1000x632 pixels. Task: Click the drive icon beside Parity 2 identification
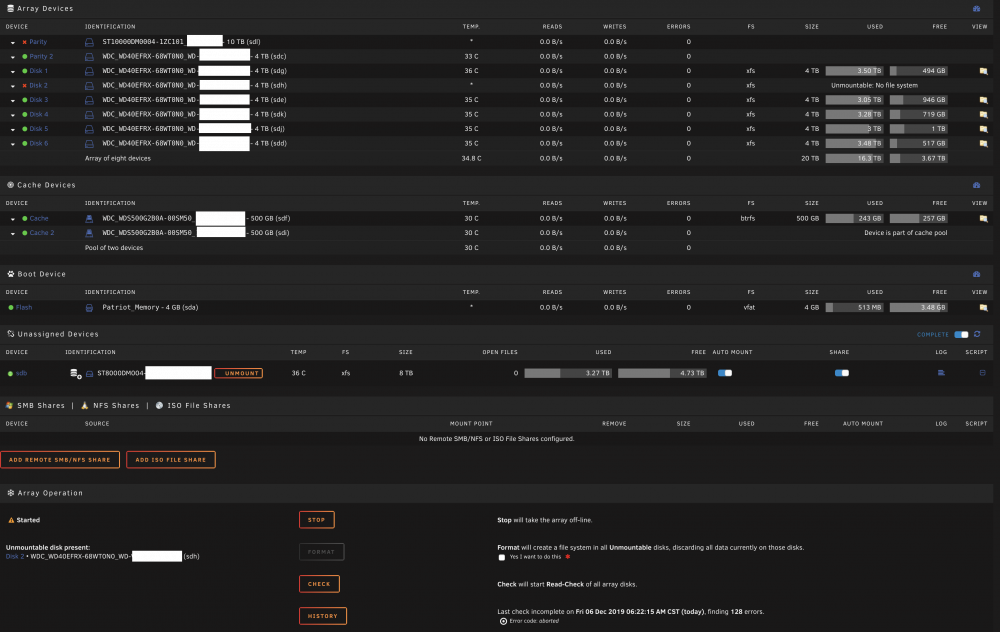tap(89, 57)
